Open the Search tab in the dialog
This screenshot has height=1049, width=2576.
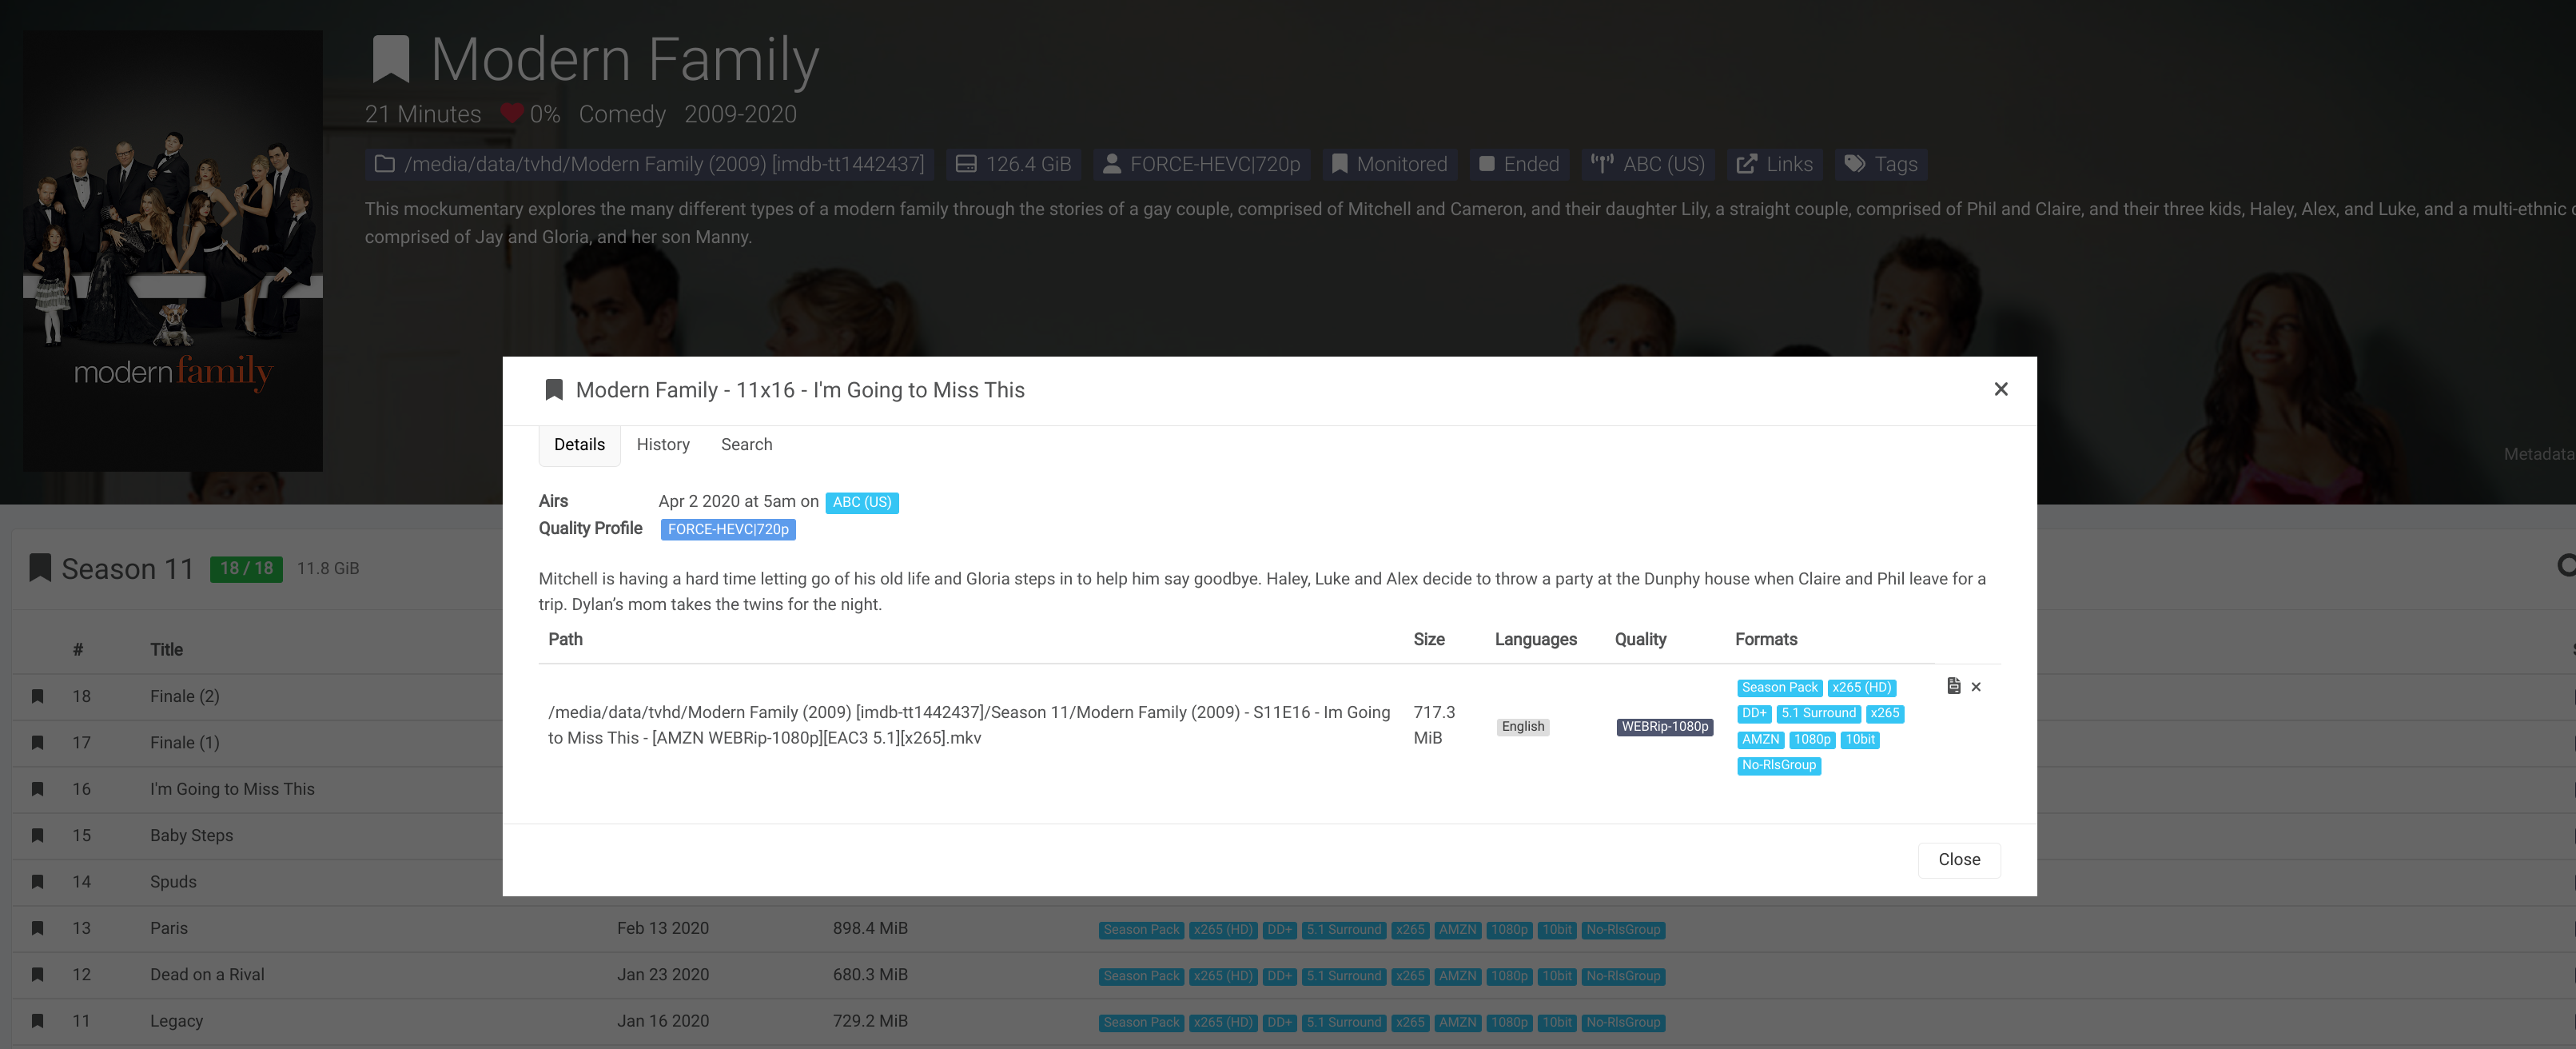coord(746,444)
